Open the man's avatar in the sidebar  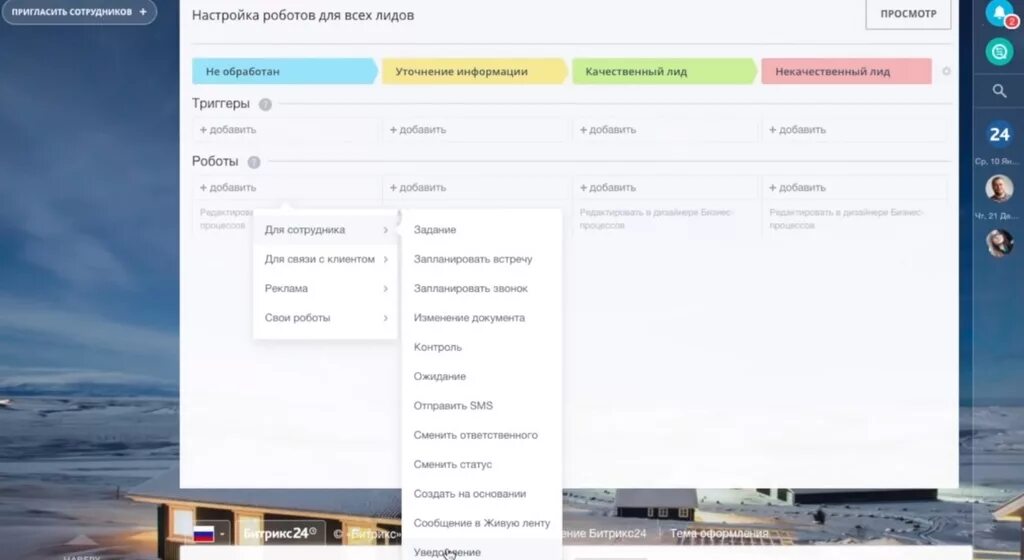(x=999, y=189)
